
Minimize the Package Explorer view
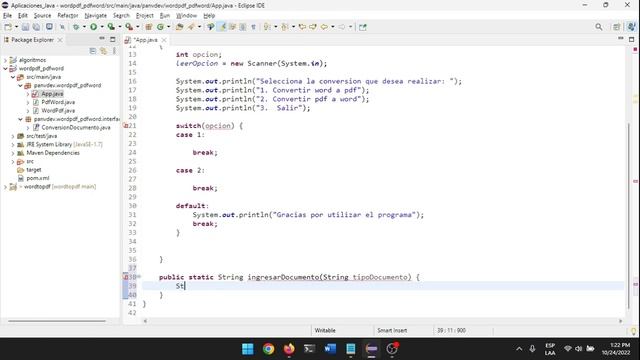pyautogui.click(x=102, y=39)
